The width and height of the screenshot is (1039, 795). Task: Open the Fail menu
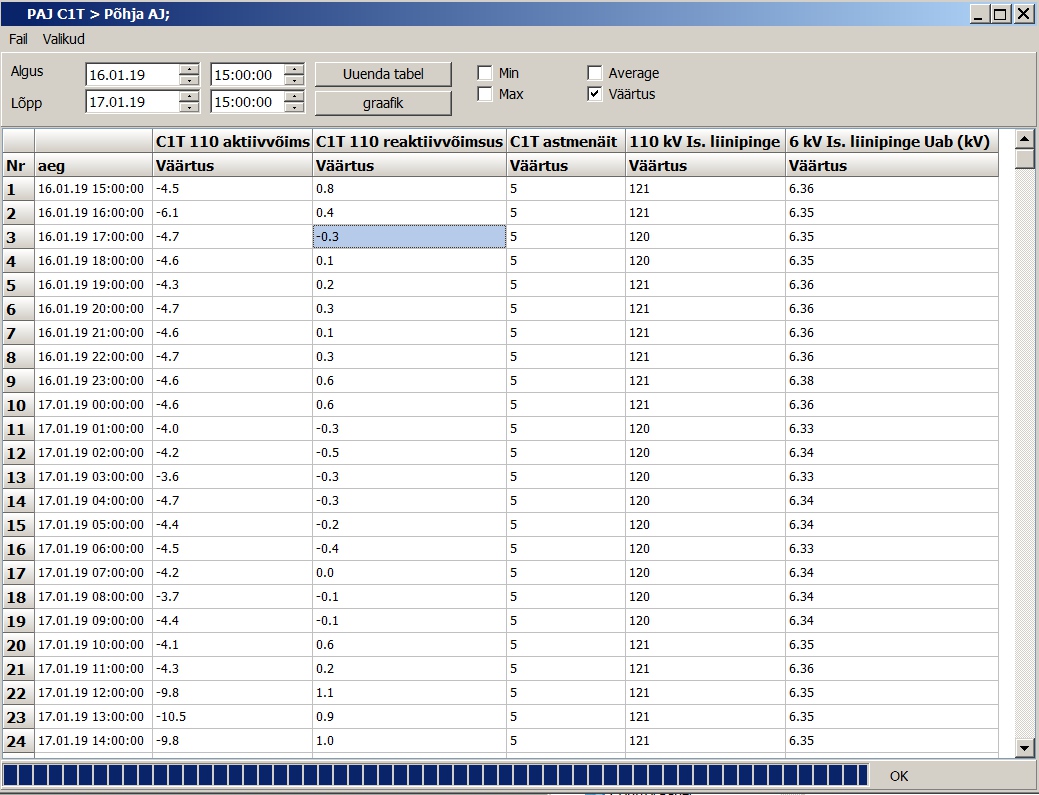pos(18,39)
